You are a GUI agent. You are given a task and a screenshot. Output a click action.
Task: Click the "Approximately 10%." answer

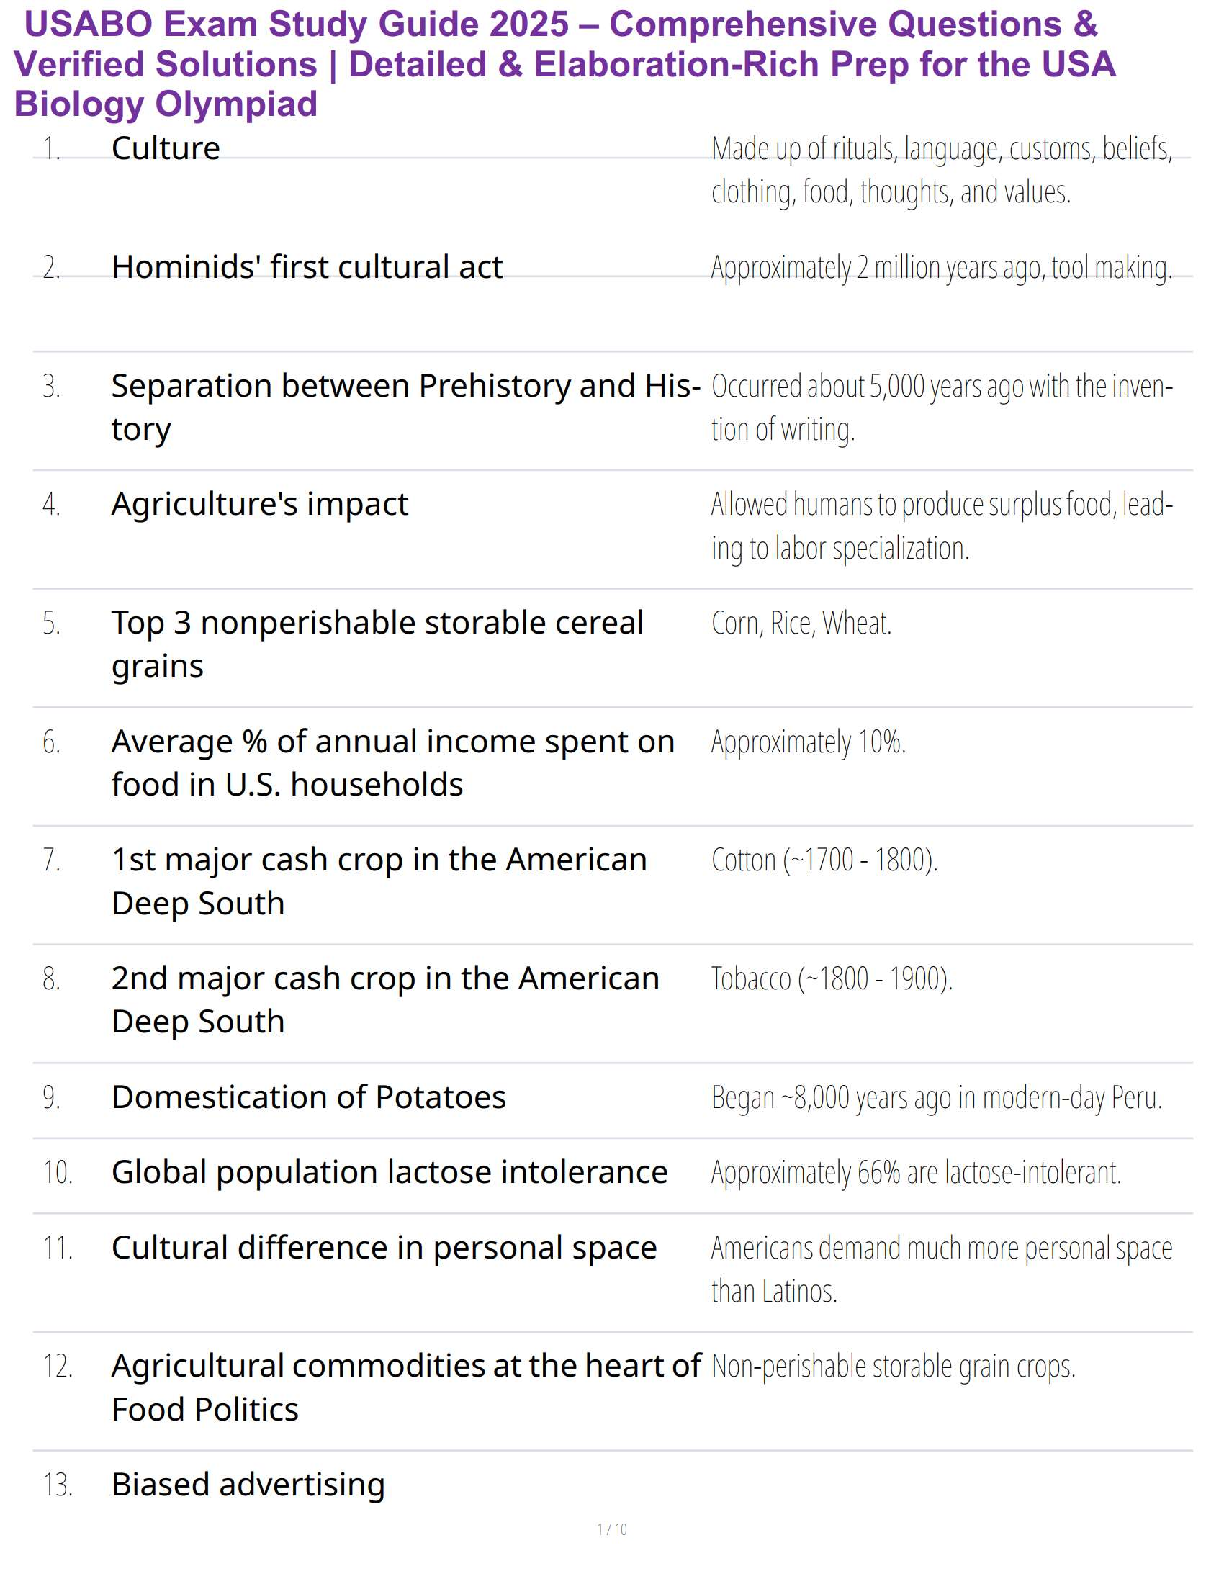pos(808,742)
